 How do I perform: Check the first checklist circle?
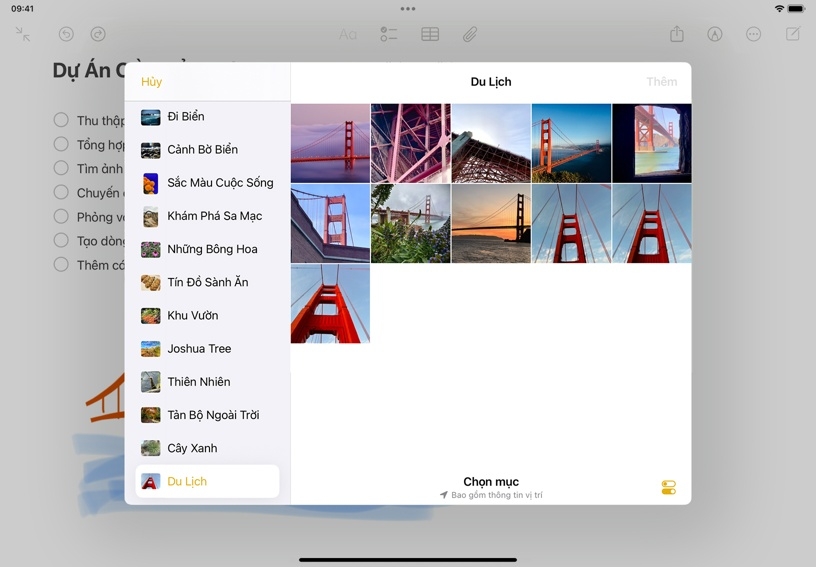pyautogui.click(x=61, y=120)
